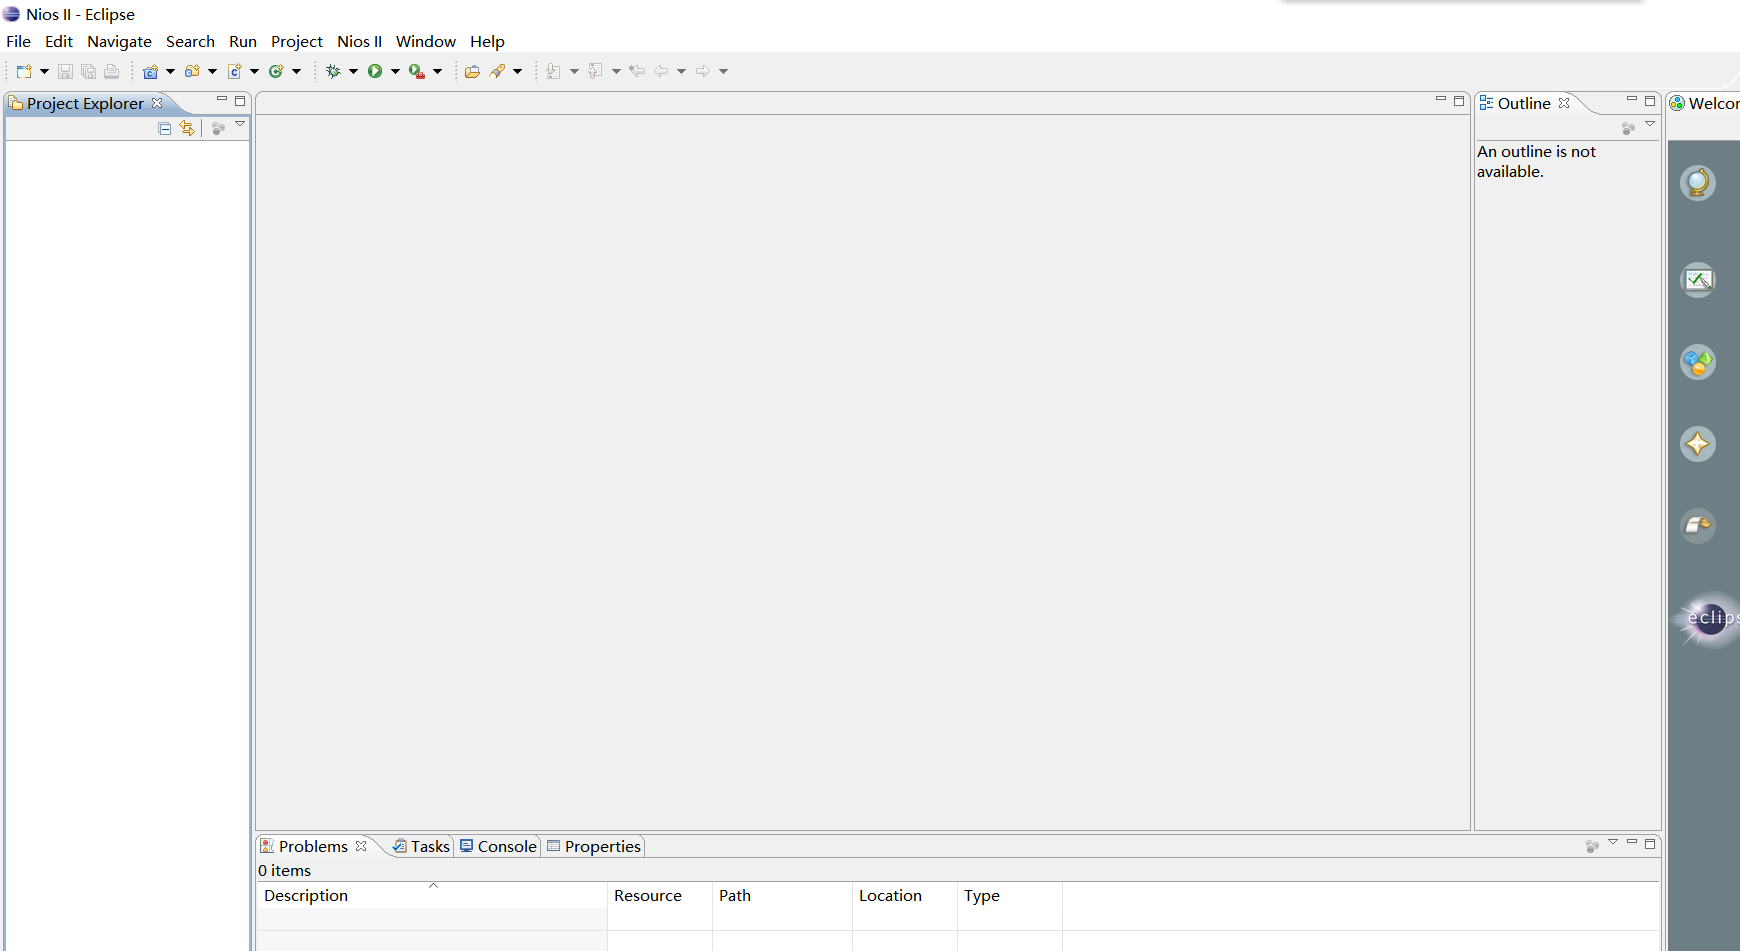Switch to the Properties tab

594,846
